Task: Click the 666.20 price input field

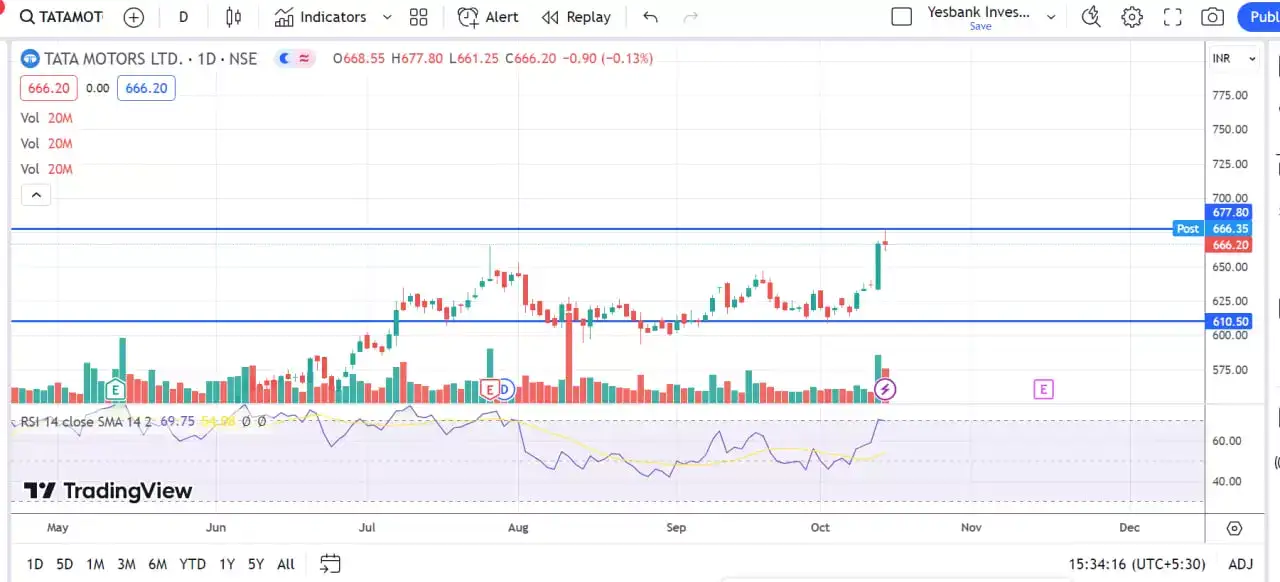Action: tap(146, 88)
